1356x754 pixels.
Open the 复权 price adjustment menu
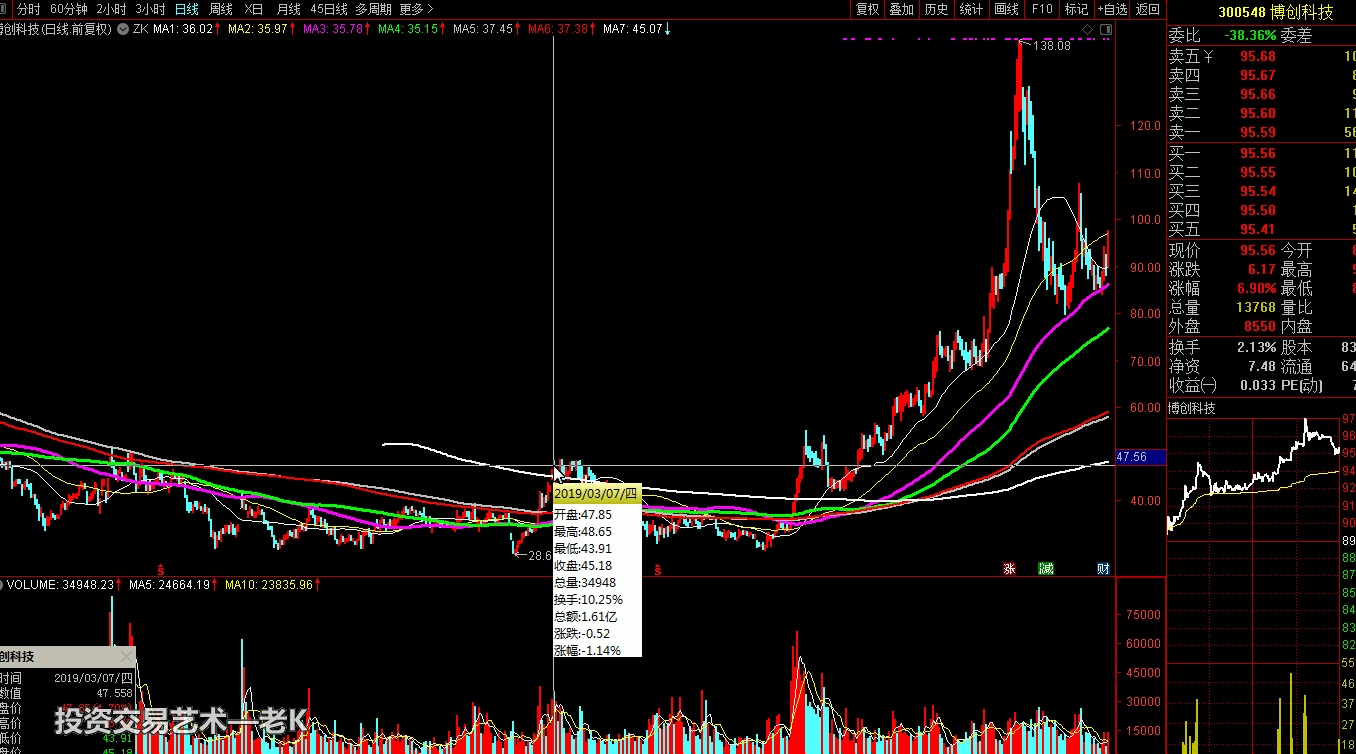[867, 9]
